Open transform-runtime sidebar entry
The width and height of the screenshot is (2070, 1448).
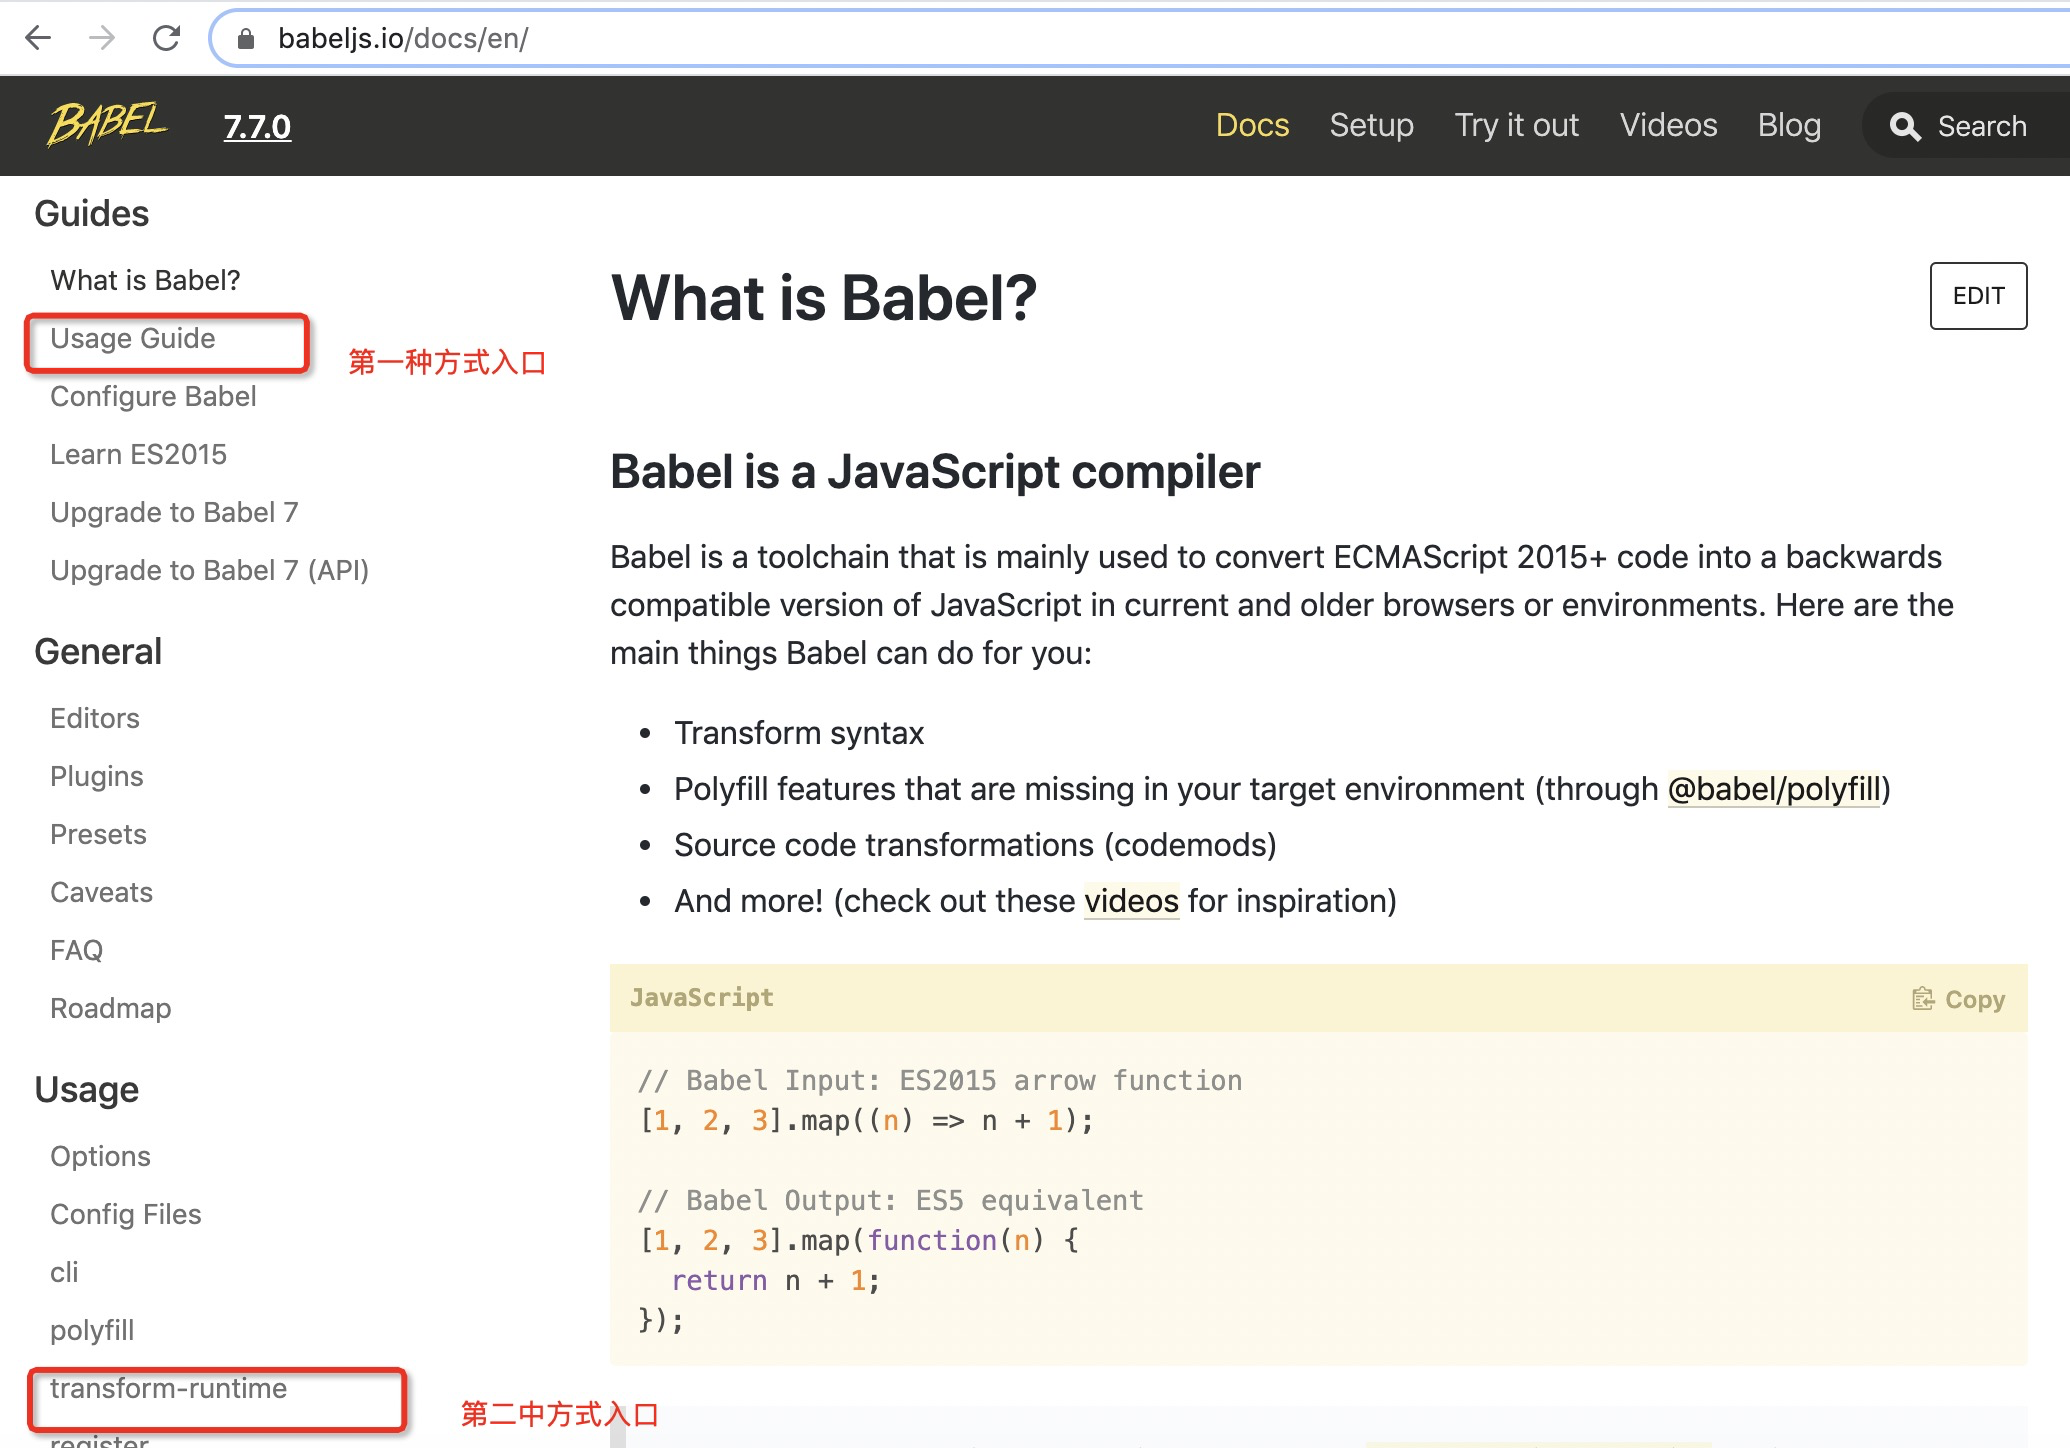point(169,1389)
